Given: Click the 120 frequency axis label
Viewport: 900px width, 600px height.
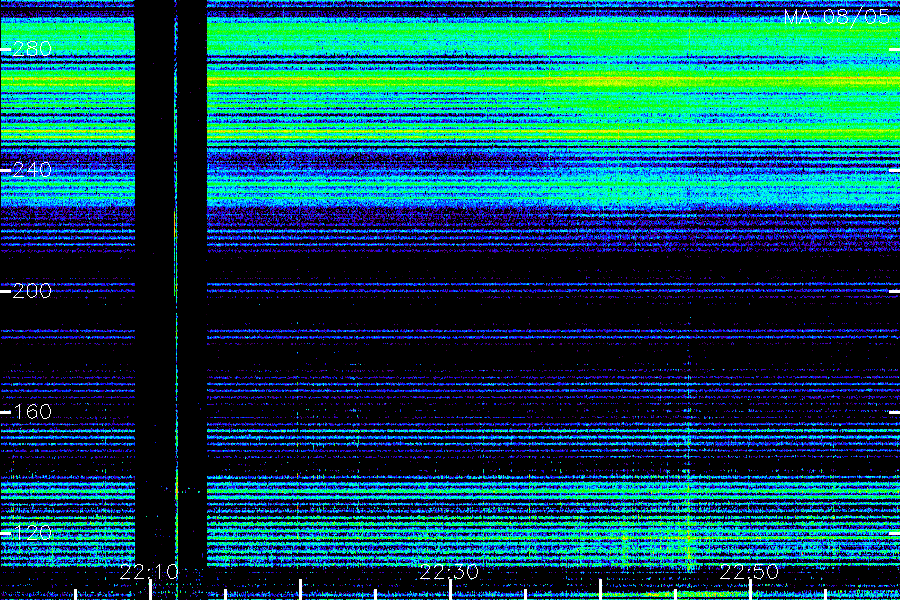Looking at the screenshot, I should (32, 533).
